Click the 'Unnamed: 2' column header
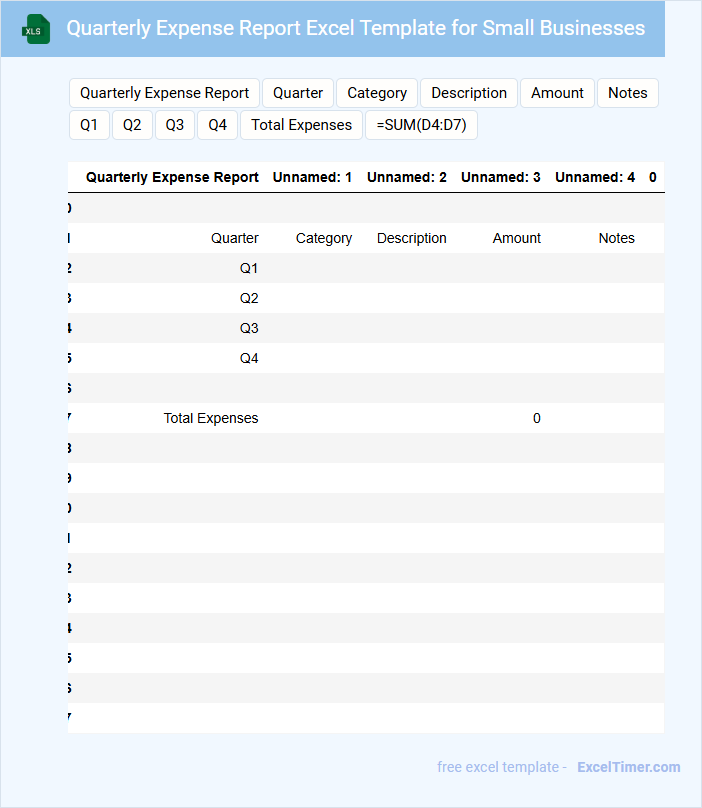Viewport: 702px width, 808px height. tap(407, 177)
